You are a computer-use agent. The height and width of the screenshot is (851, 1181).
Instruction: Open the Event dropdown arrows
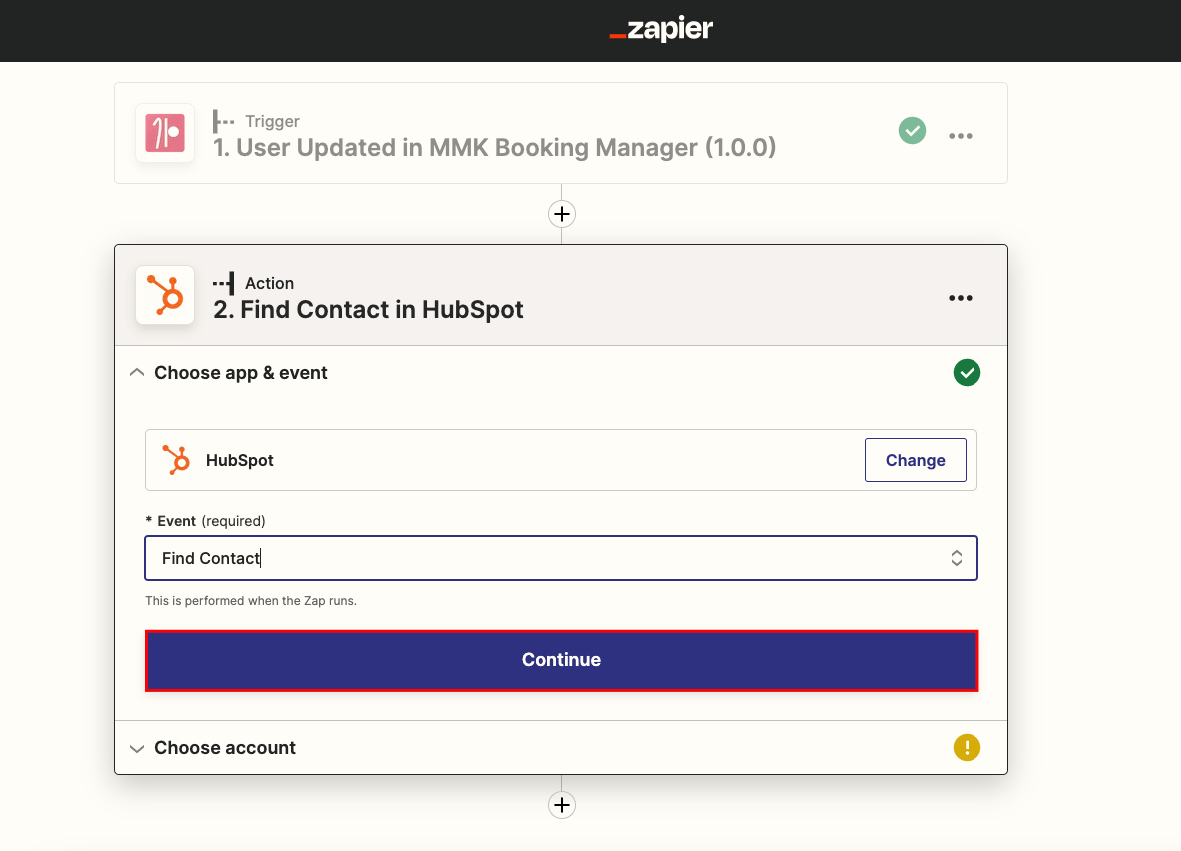tap(957, 558)
